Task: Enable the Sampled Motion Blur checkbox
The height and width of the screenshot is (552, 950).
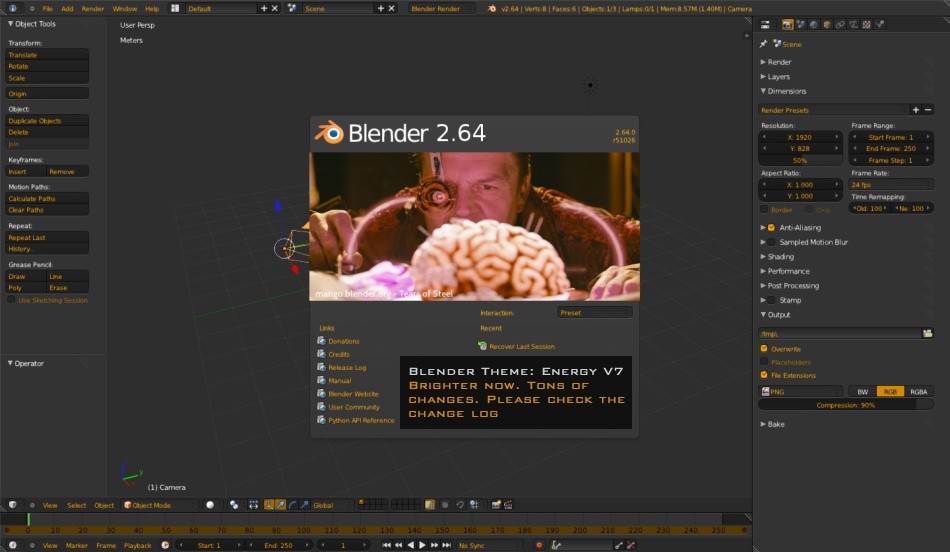Action: point(771,242)
